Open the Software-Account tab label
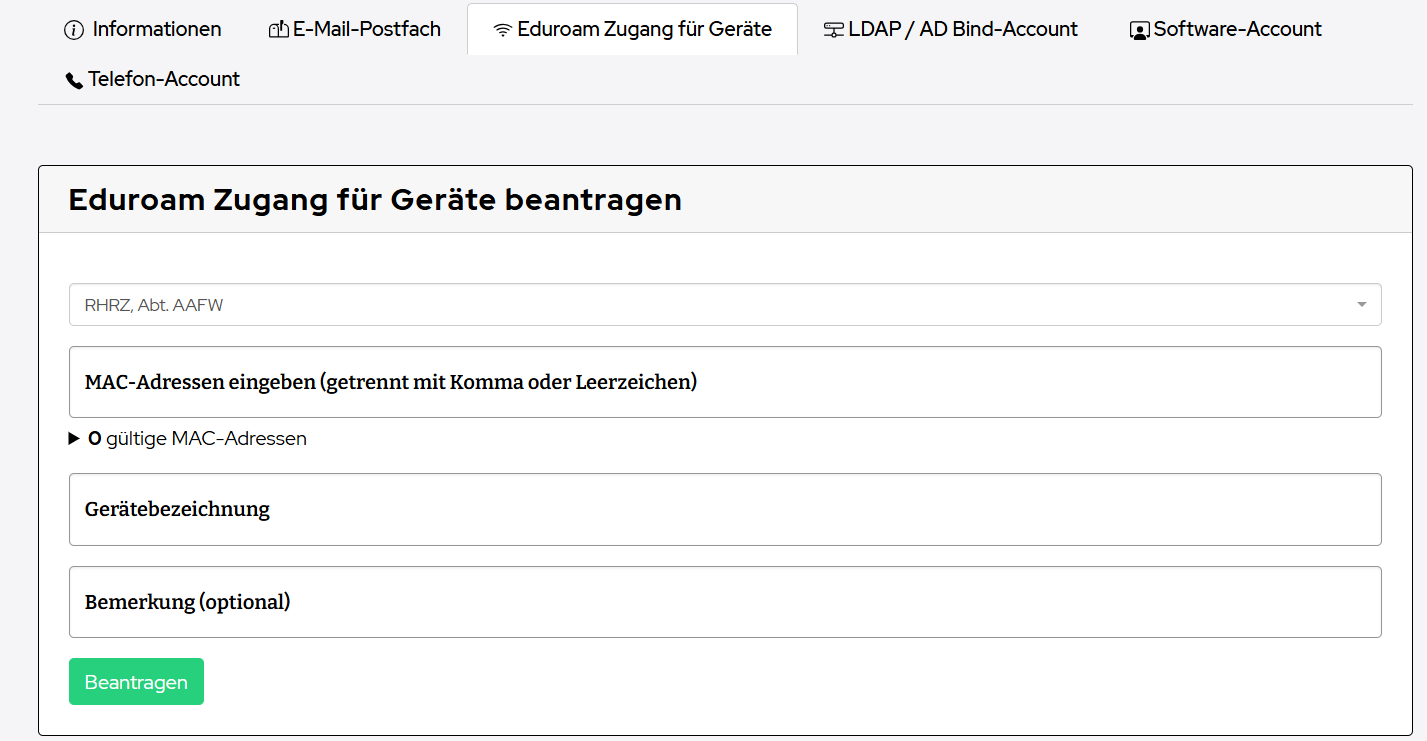Viewport: 1427px width, 741px height. coord(1238,29)
